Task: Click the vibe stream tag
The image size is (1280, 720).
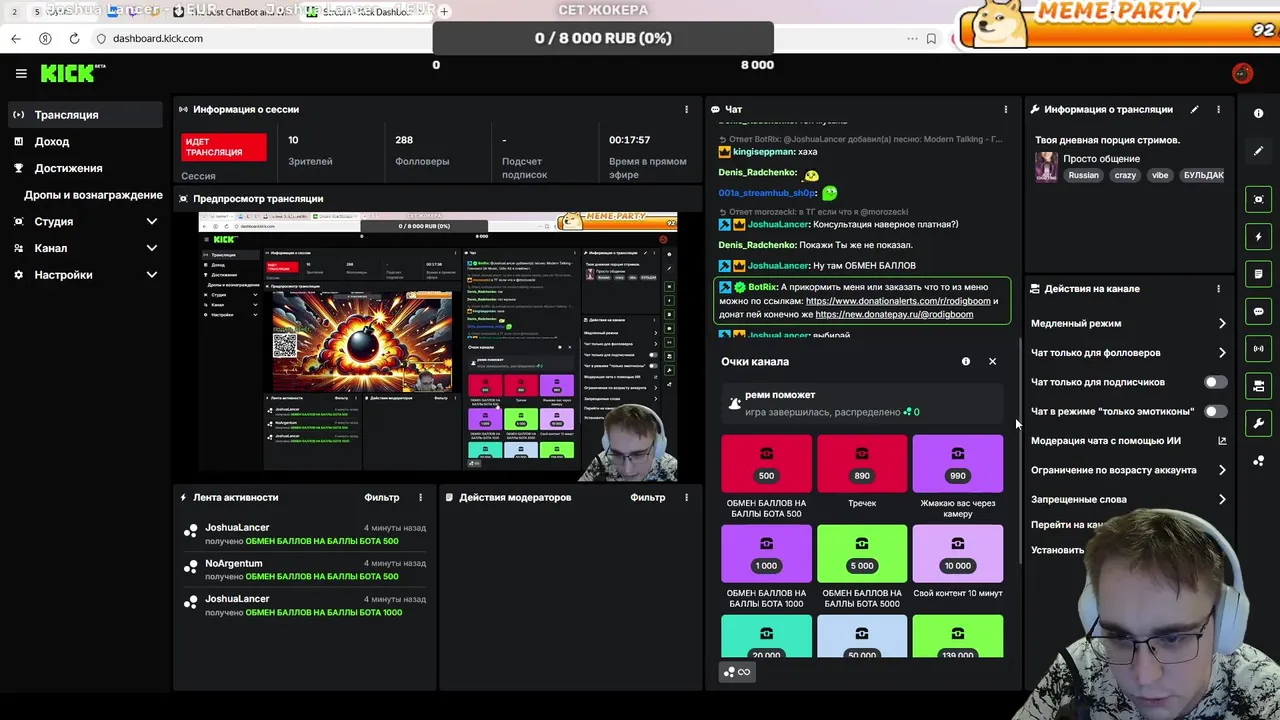Action: tap(1160, 175)
